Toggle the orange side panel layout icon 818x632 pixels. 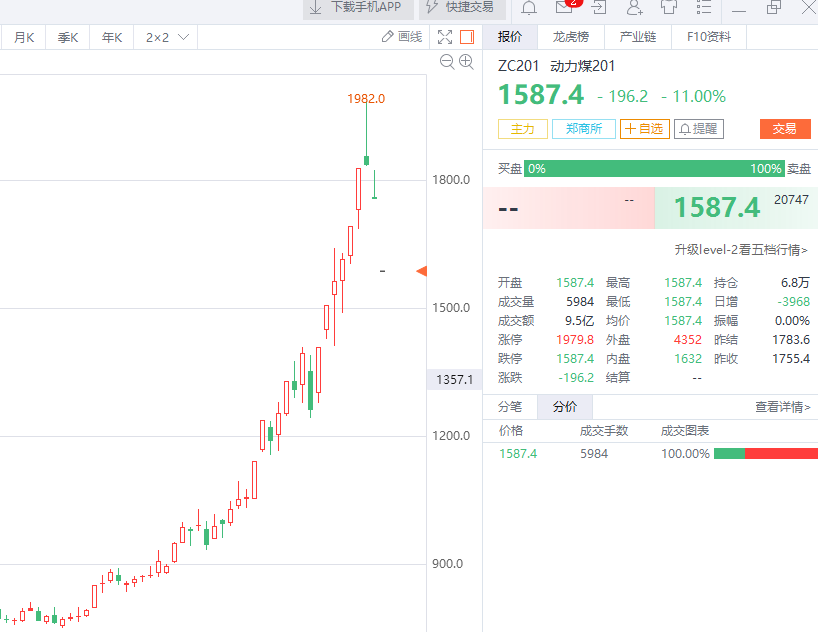coord(466,37)
